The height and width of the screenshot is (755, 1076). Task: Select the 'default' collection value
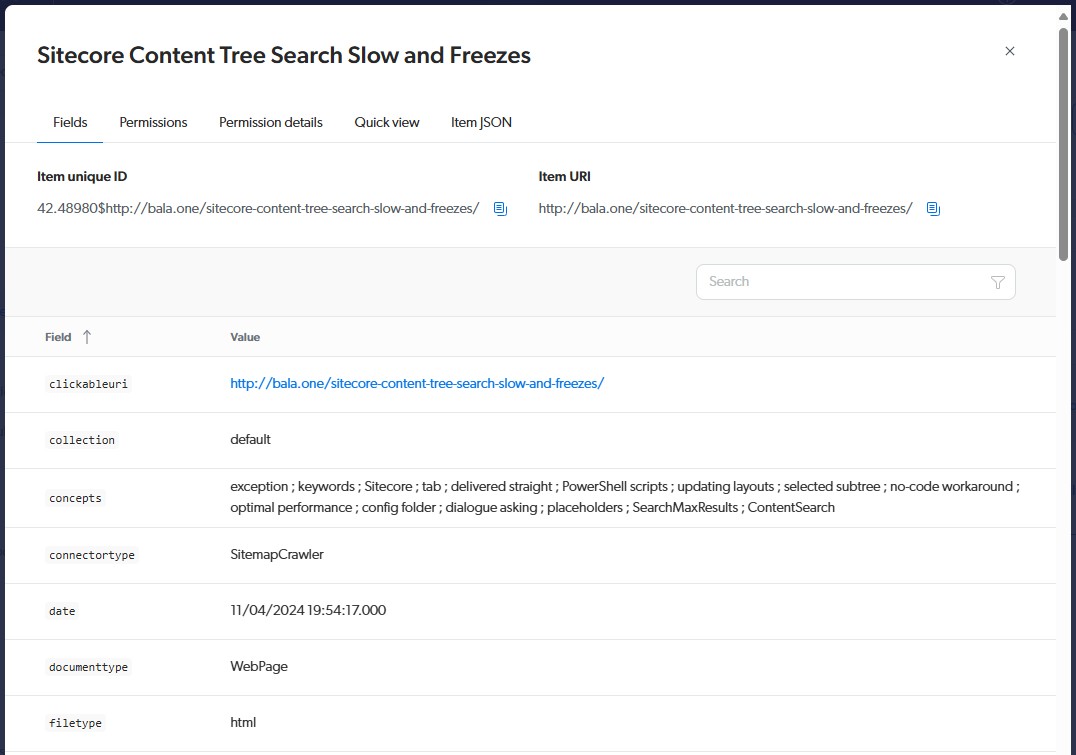click(250, 439)
